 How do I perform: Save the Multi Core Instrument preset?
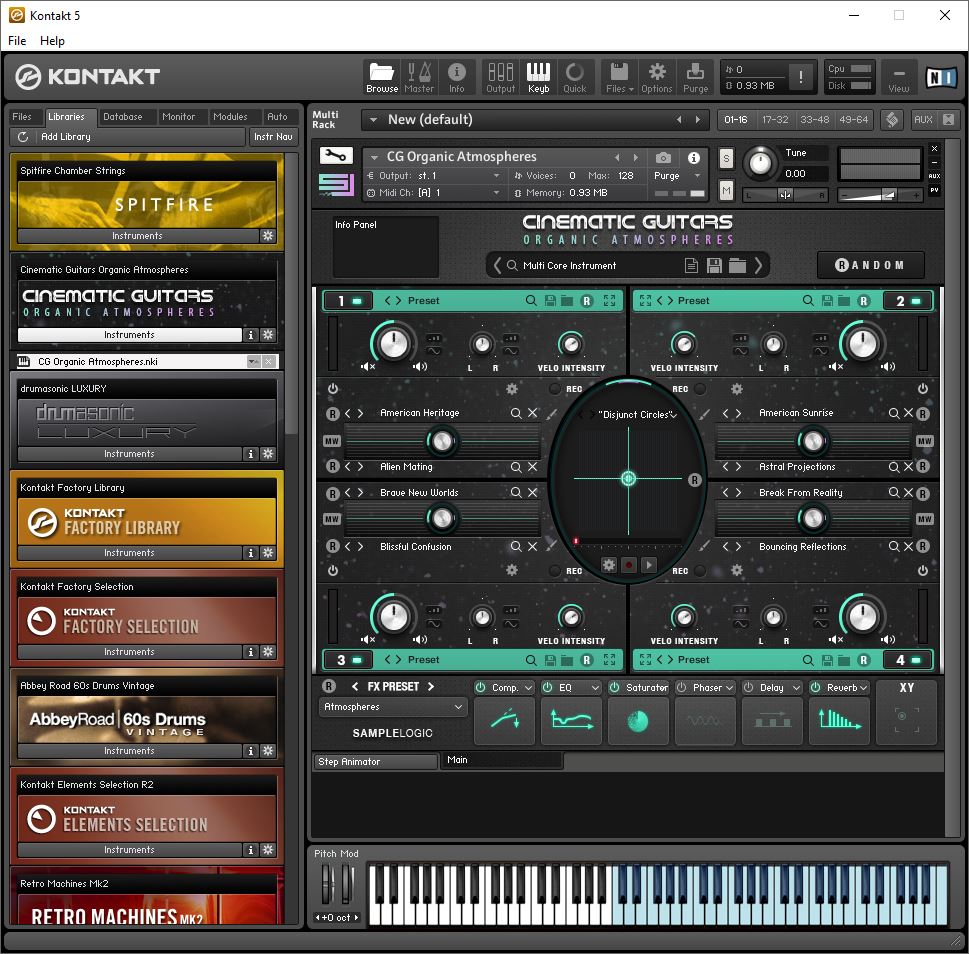[x=714, y=266]
